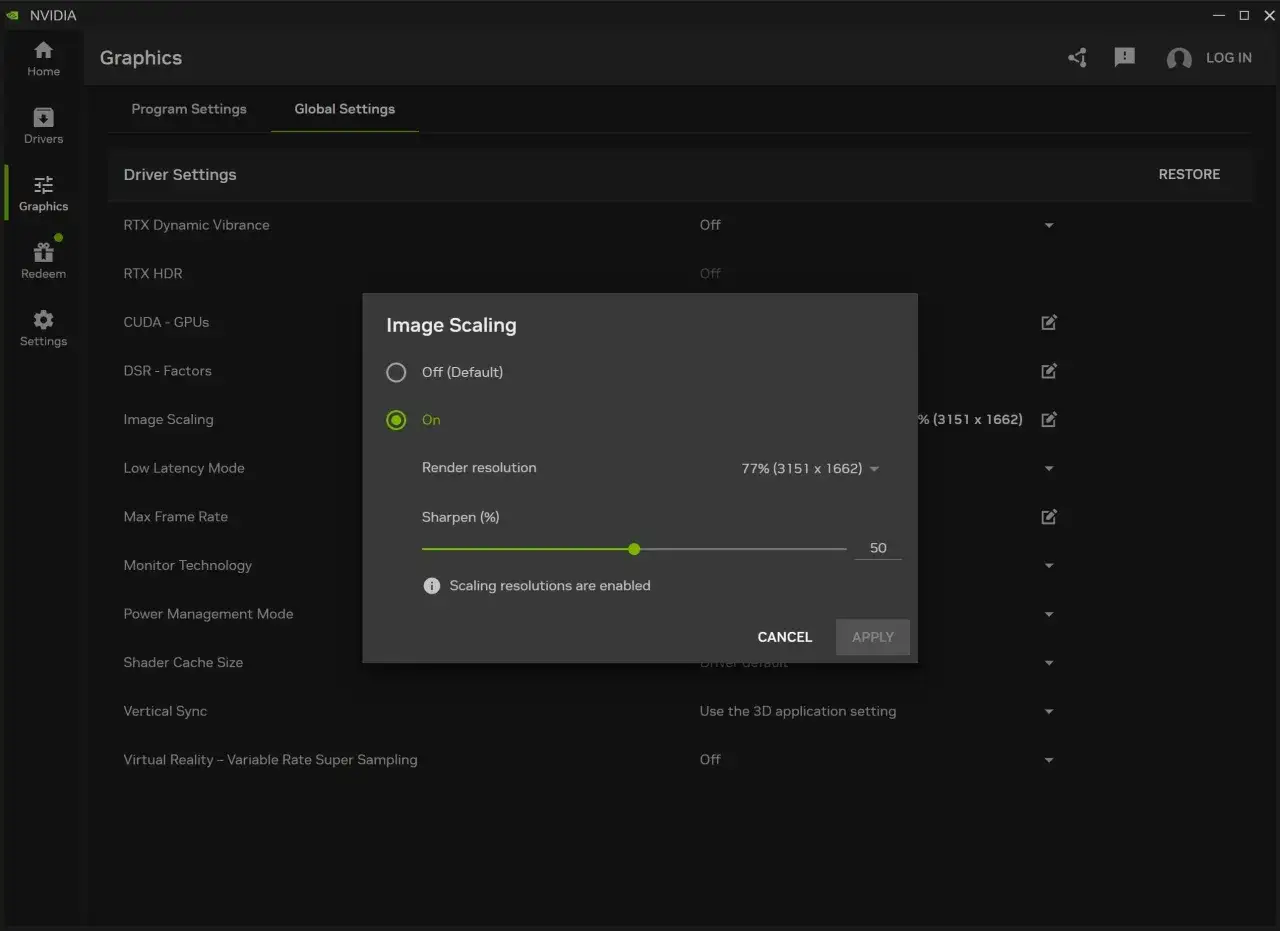Click the Driver Settings heading
Viewport: 1280px width, 931px height.
point(180,174)
